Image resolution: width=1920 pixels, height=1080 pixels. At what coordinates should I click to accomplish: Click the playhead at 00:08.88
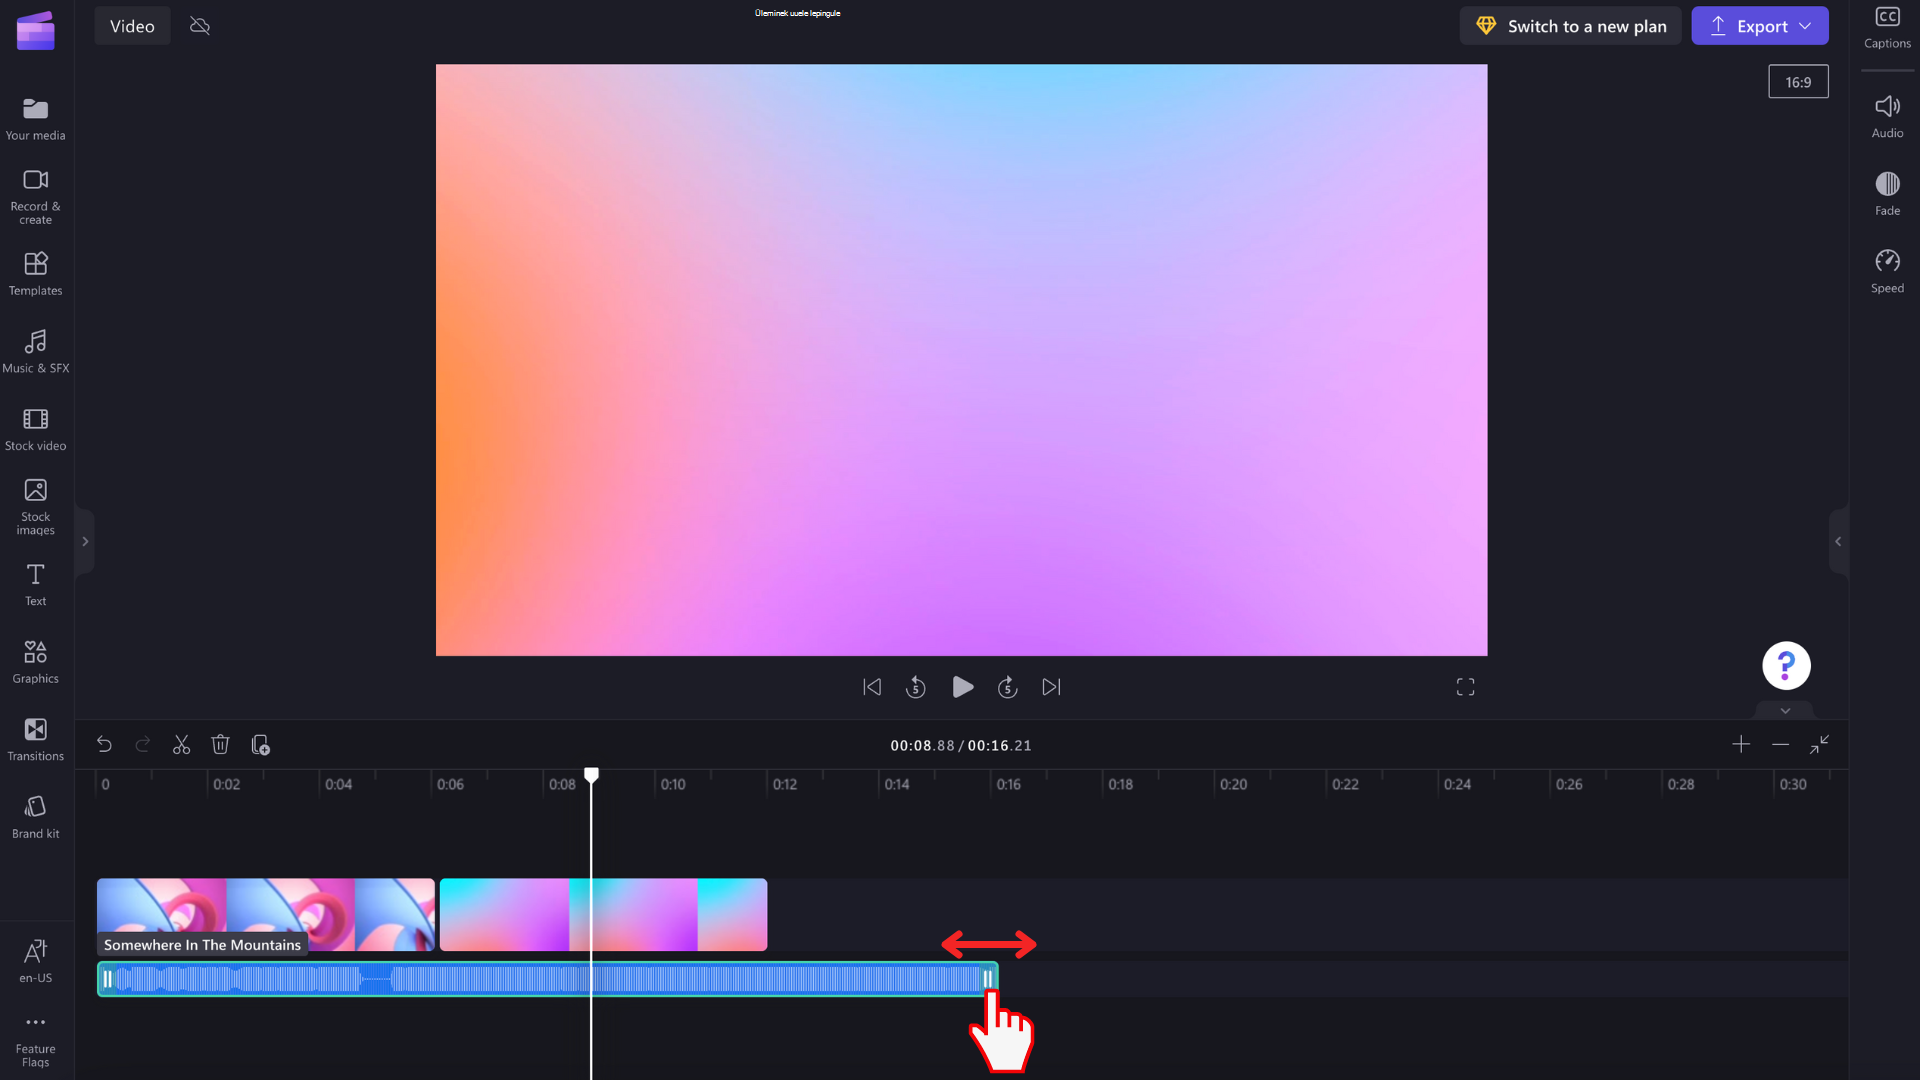point(592,775)
